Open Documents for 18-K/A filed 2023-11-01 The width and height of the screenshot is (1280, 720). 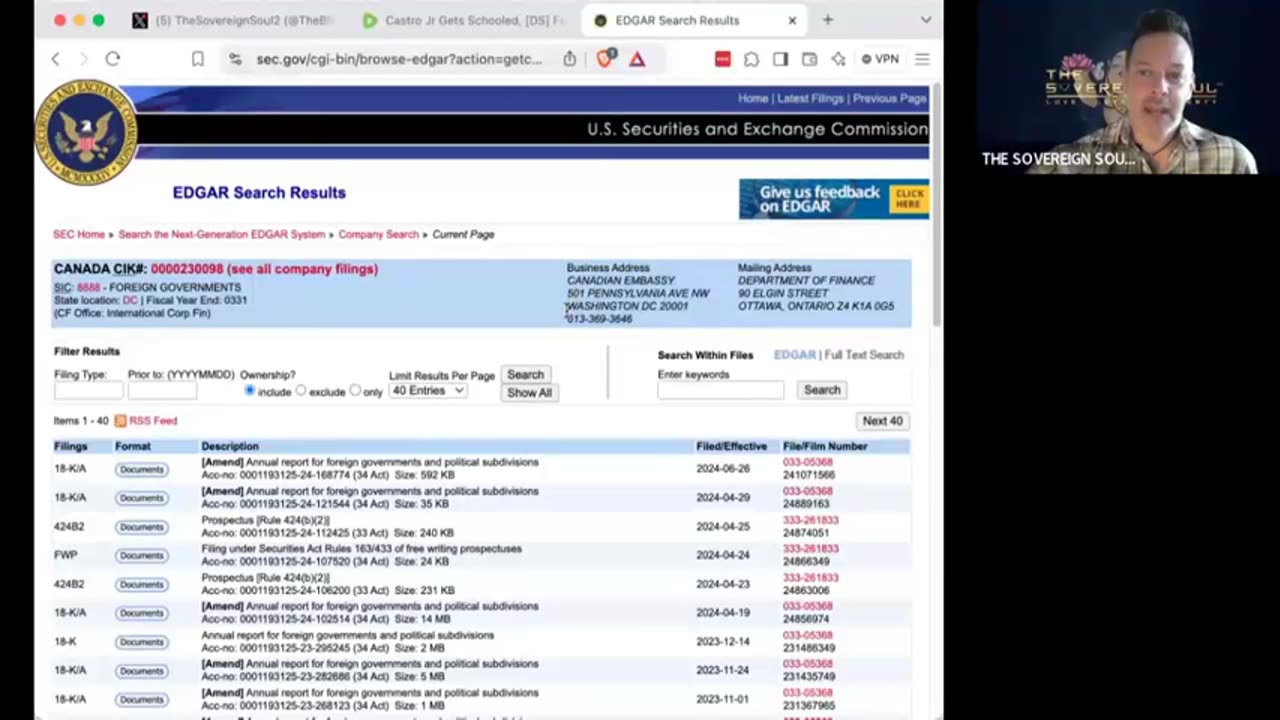[x=141, y=700]
